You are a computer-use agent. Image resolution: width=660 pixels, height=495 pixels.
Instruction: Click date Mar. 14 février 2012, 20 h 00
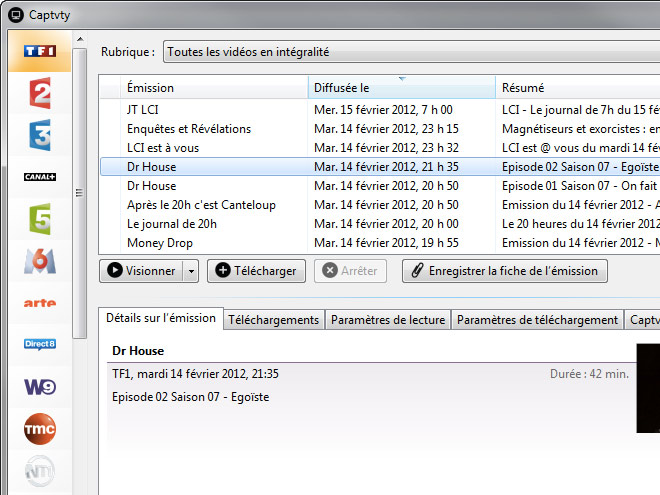[386, 224]
